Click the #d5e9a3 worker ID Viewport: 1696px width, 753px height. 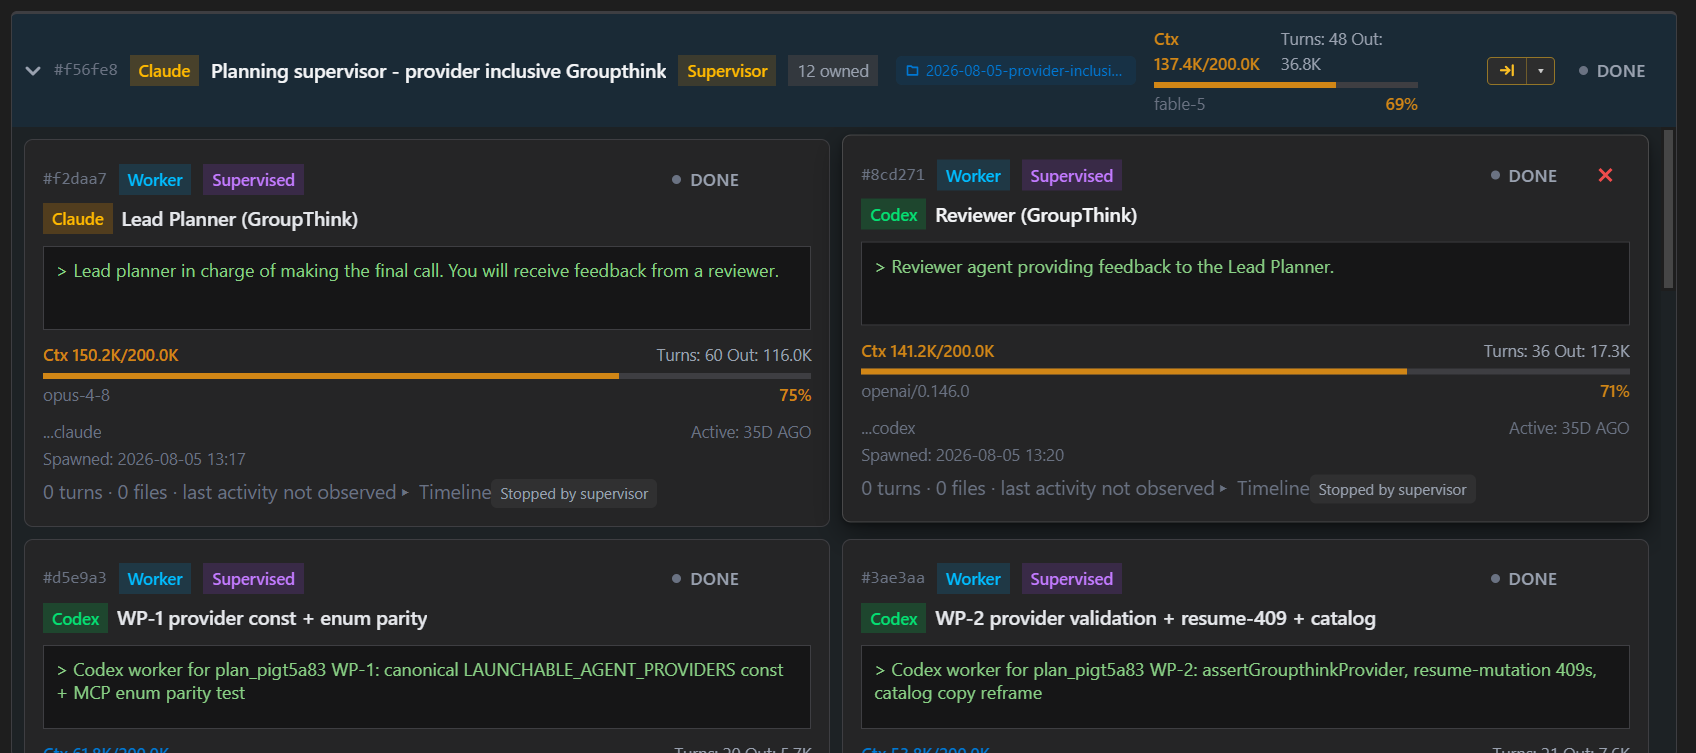point(75,578)
